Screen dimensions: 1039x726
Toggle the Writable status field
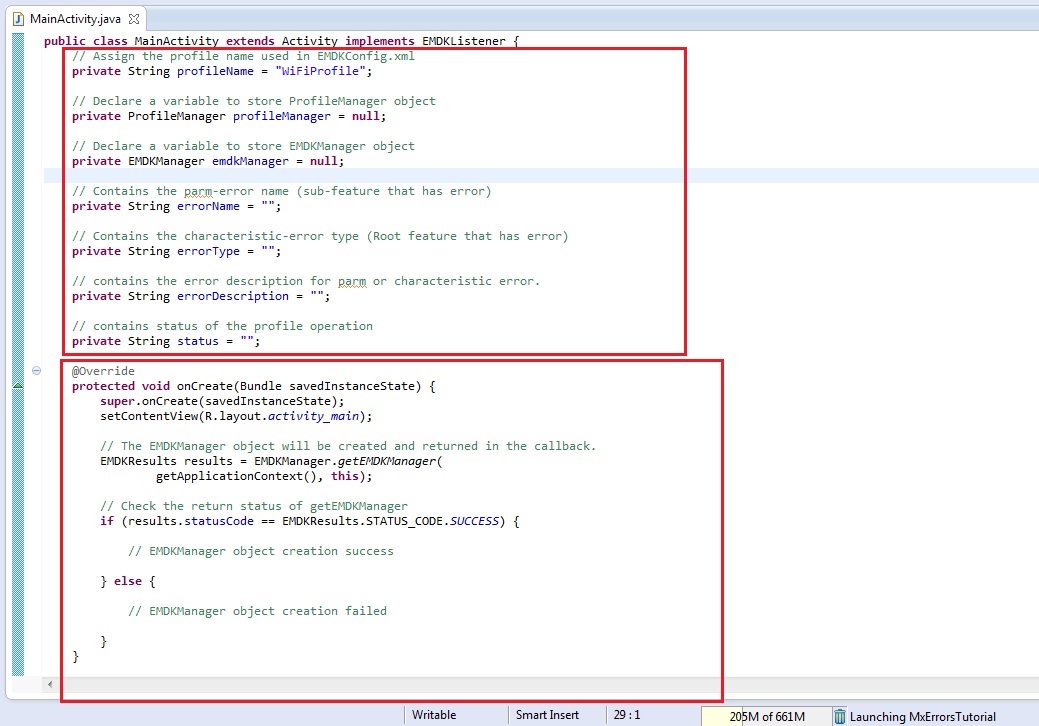(434, 715)
